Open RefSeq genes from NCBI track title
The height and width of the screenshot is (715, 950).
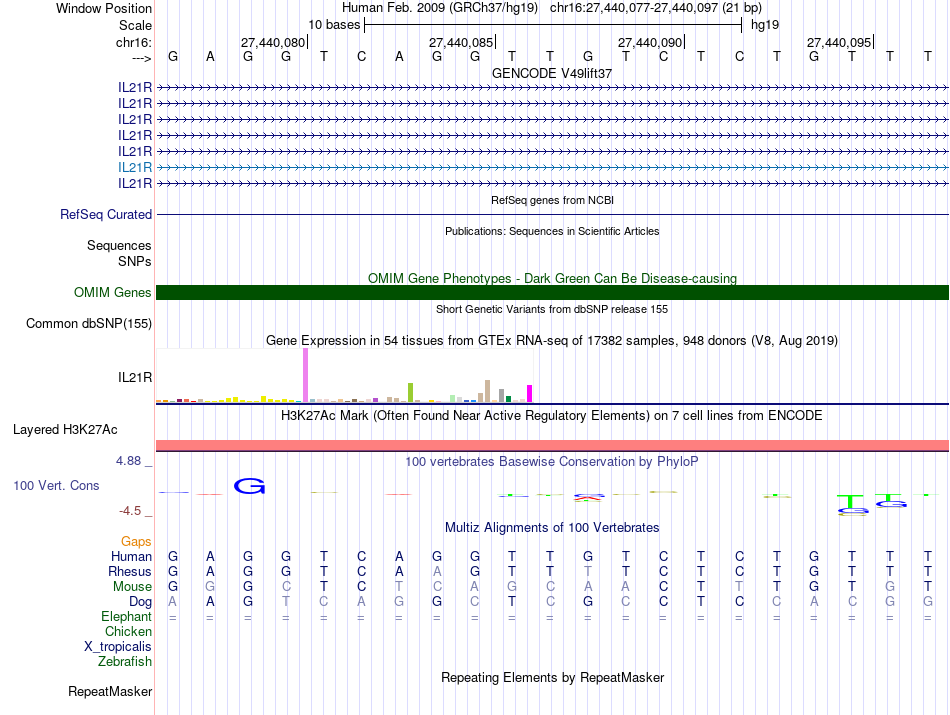552,200
